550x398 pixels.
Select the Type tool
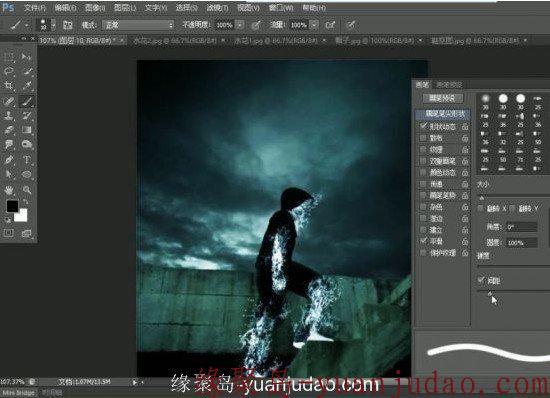pos(27,160)
